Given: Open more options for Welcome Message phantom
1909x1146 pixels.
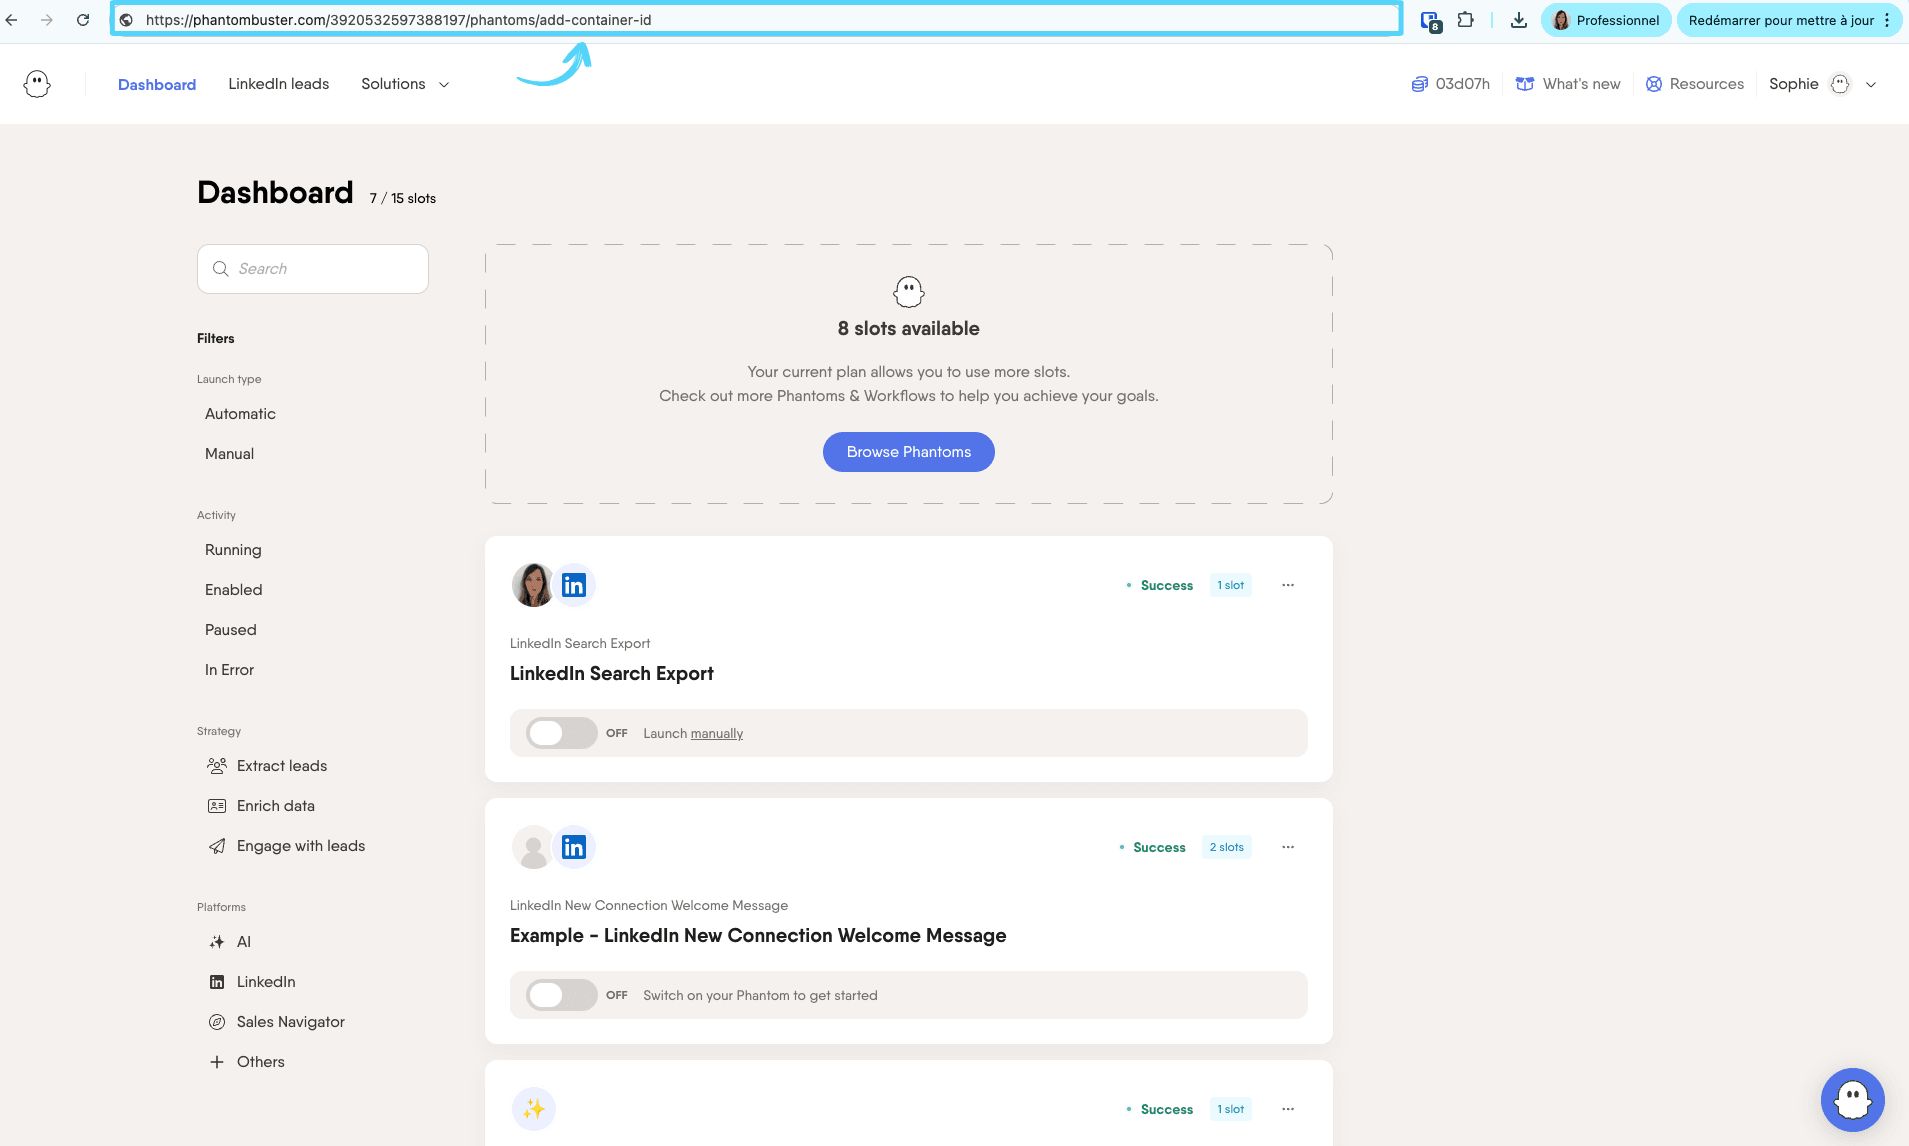Looking at the screenshot, I should point(1288,847).
